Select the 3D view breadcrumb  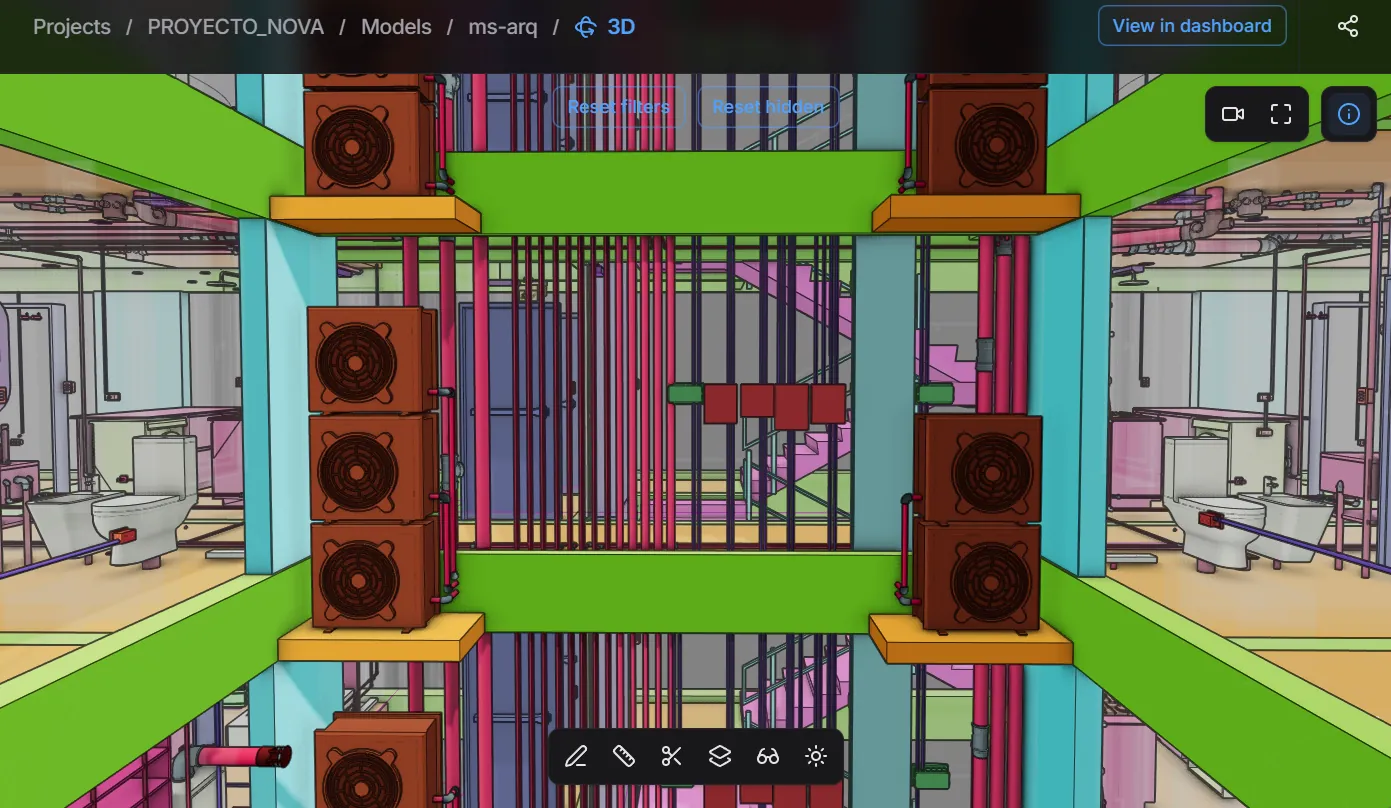point(621,27)
